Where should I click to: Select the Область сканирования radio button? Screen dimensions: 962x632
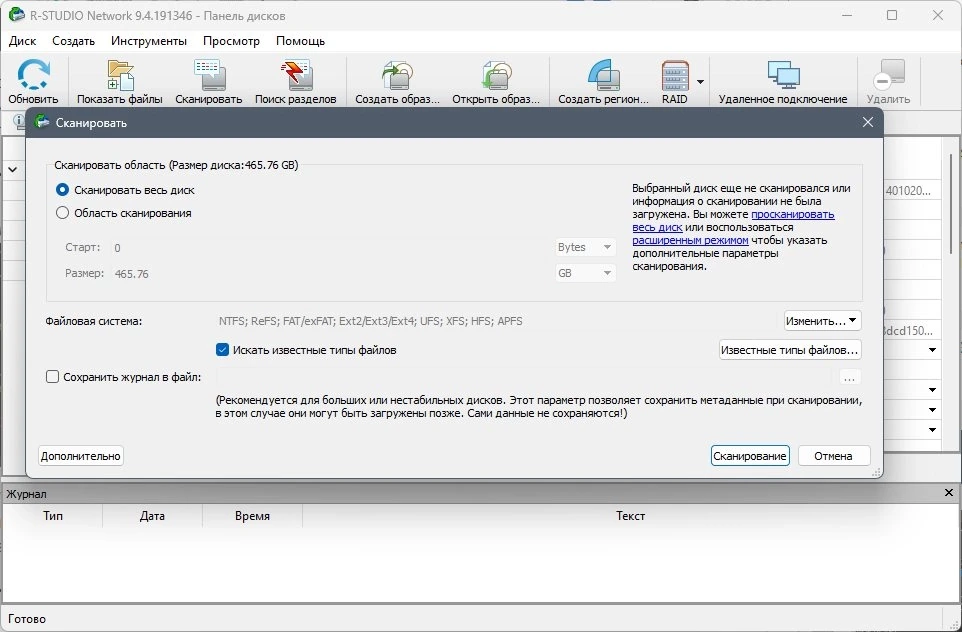point(62,213)
